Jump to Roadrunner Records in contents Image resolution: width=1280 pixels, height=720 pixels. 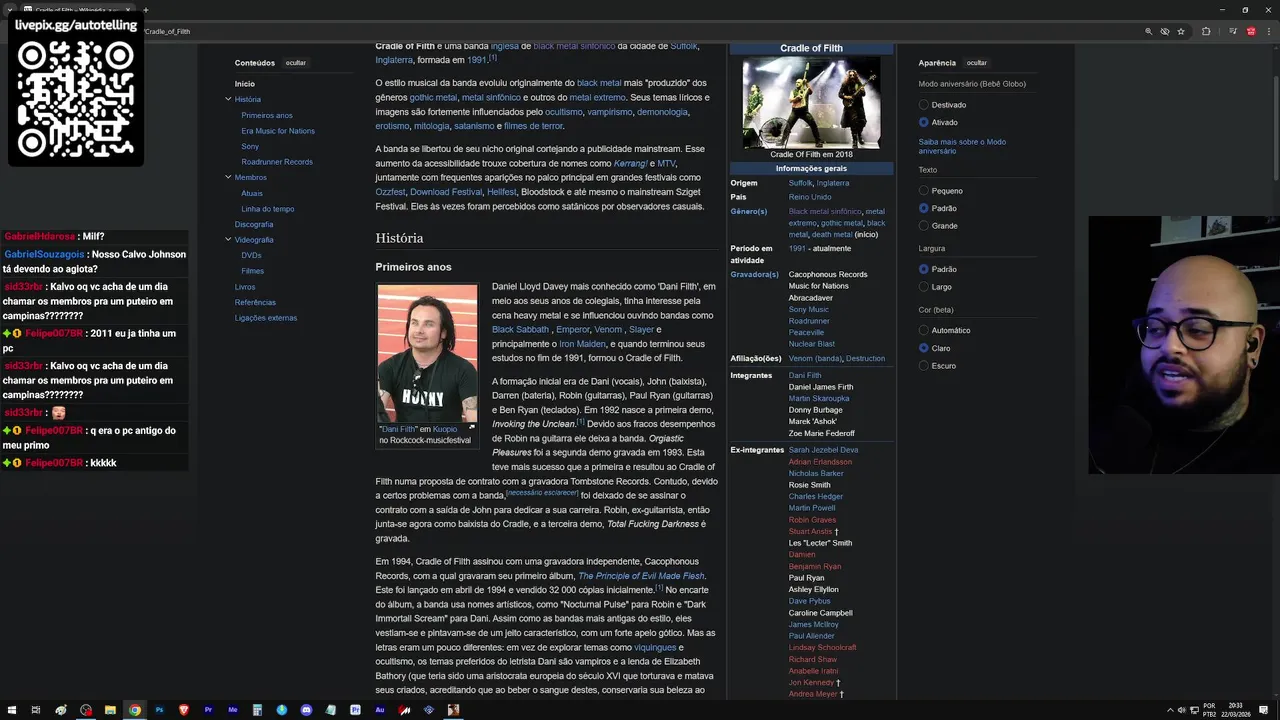click(x=277, y=162)
